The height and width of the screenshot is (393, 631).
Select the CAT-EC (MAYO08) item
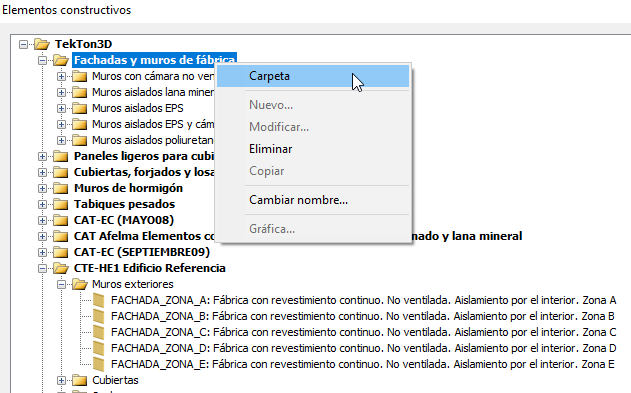click(x=124, y=220)
